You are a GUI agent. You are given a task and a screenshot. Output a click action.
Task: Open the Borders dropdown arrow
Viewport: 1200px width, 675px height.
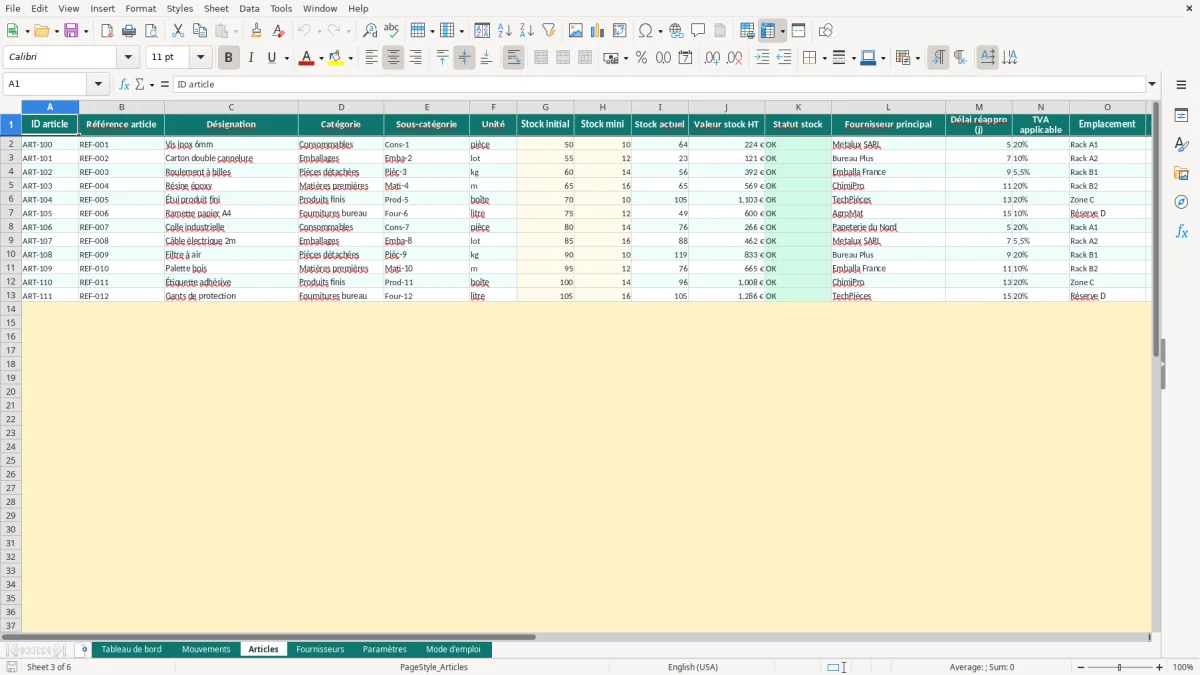pos(823,58)
